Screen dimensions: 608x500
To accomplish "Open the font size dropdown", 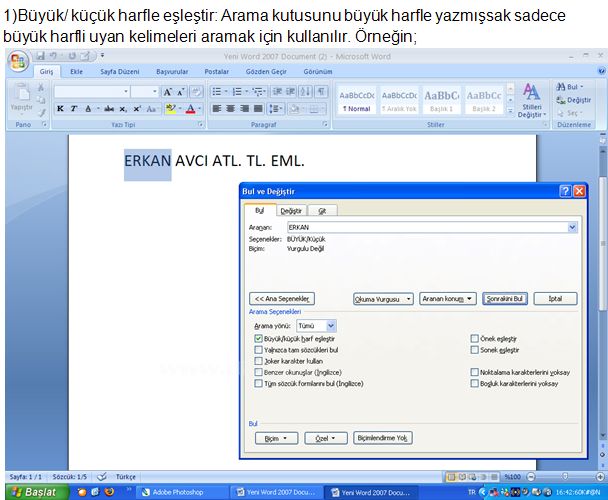I will pyautogui.click(x=154, y=92).
